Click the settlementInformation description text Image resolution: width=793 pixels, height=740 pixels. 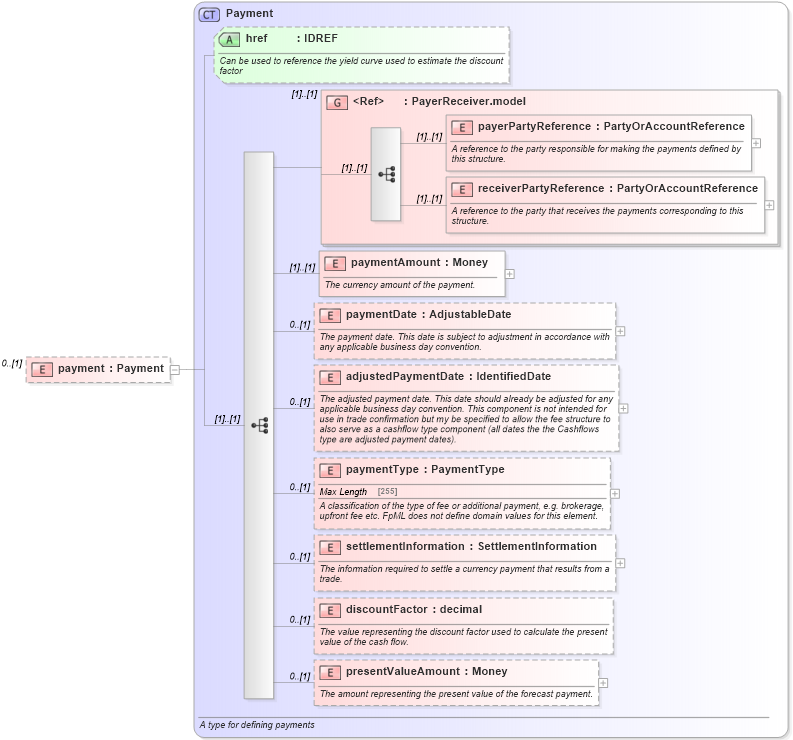(464, 574)
